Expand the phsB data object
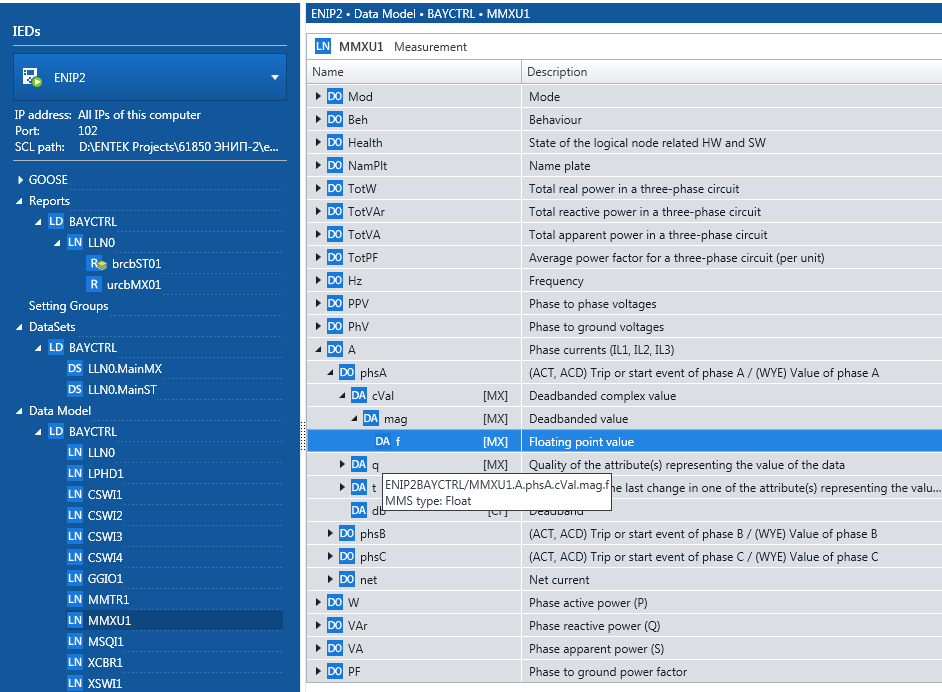 331,534
